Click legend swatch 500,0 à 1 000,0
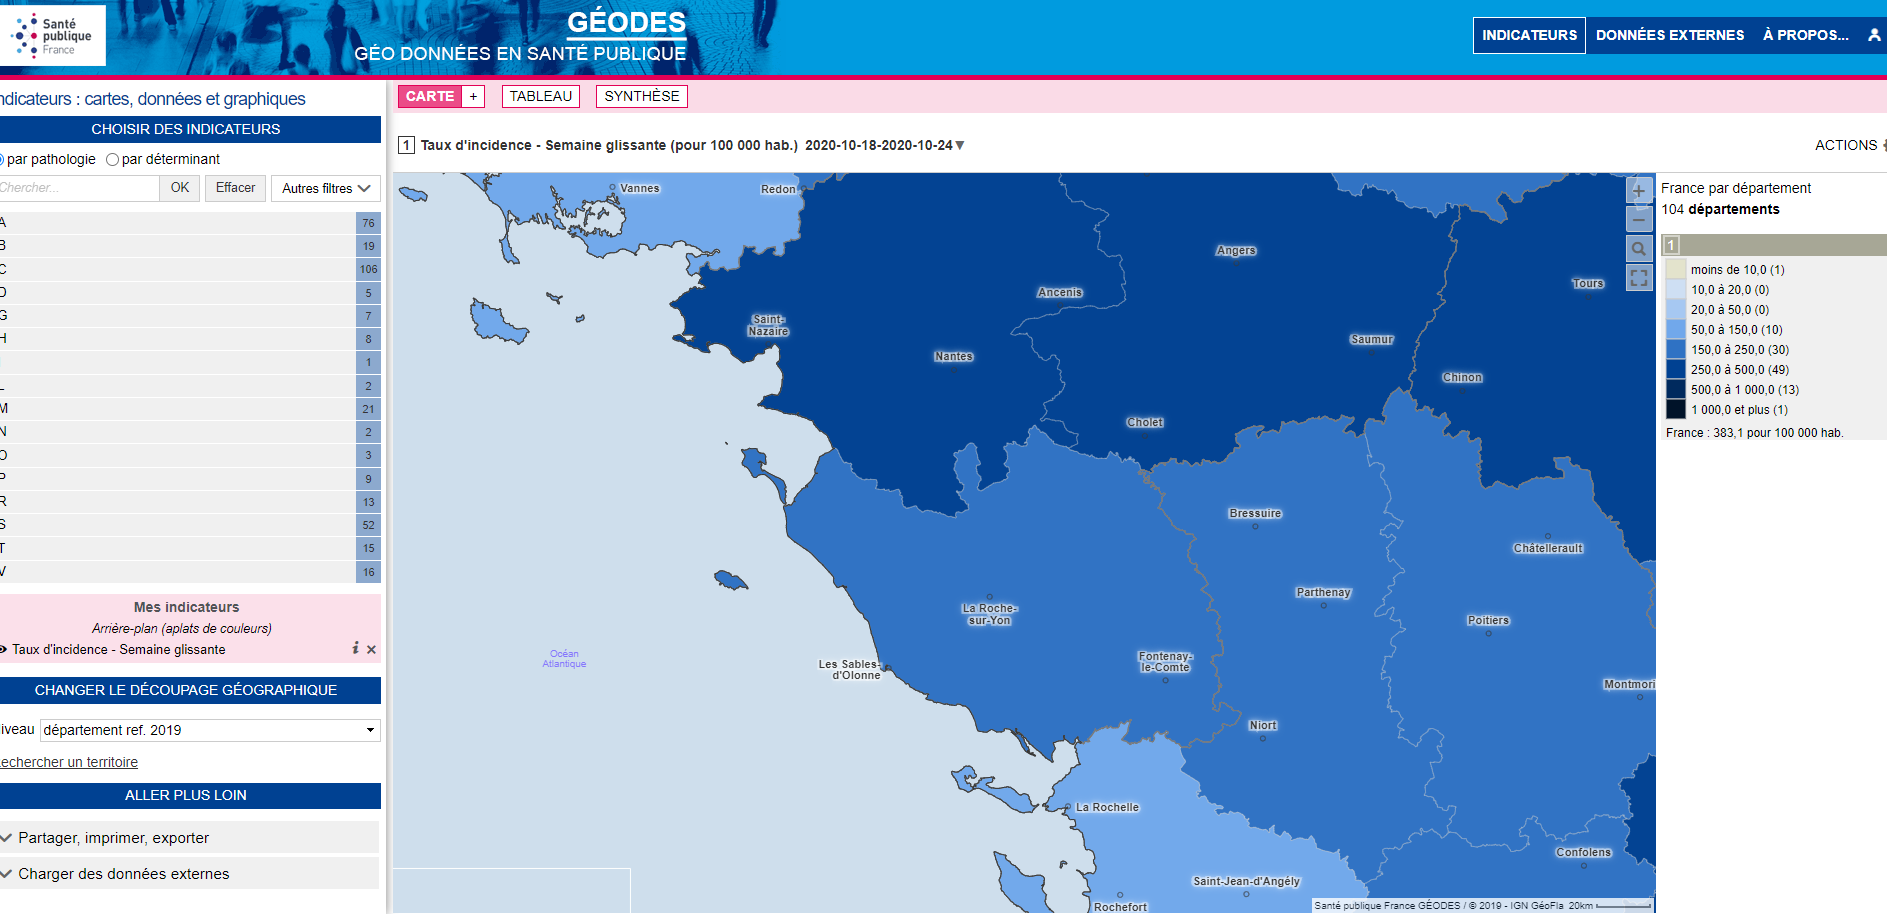Screen dimensions: 1887x914 click(x=1676, y=389)
